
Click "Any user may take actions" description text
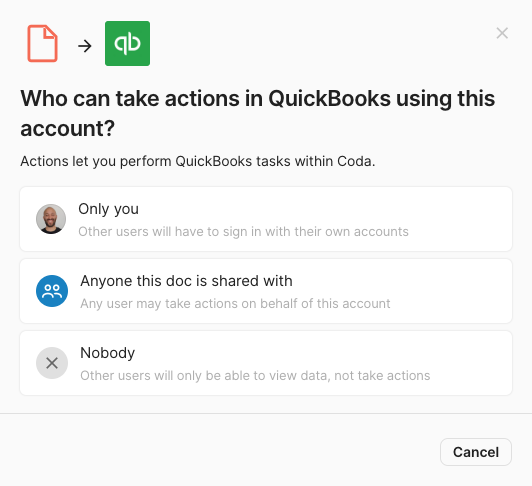pyautogui.click(x=235, y=303)
